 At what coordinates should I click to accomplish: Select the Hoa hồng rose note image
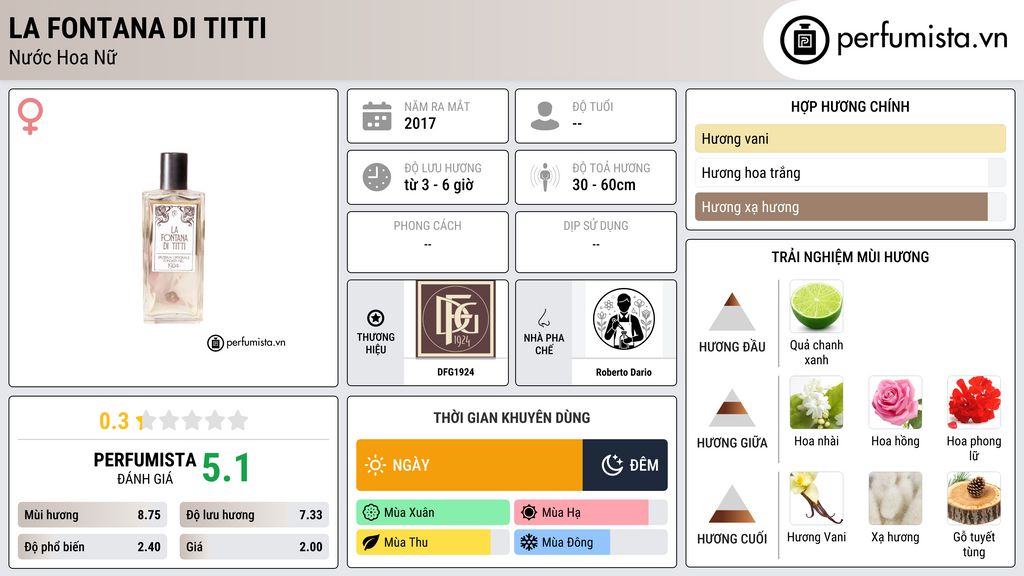pyautogui.click(x=895, y=402)
